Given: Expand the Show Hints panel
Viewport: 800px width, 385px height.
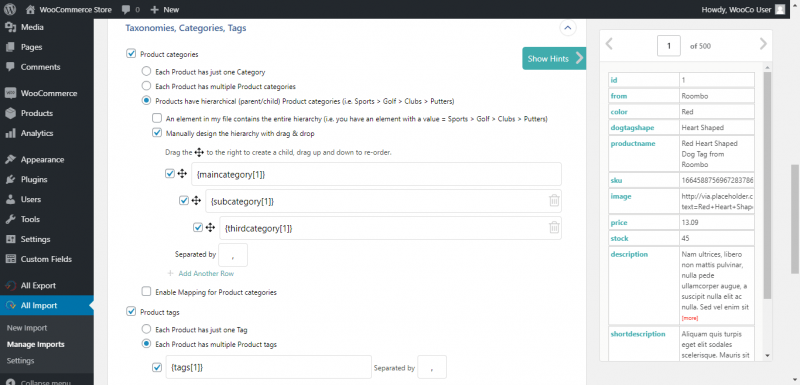Looking at the screenshot, I should pos(554,58).
